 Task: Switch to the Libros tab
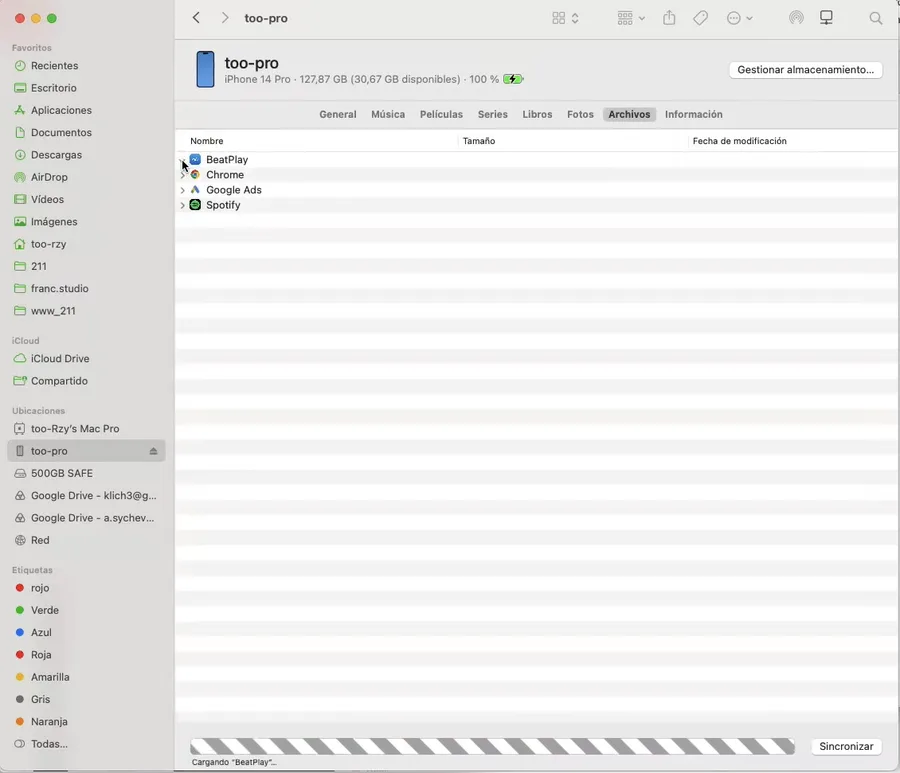(537, 114)
